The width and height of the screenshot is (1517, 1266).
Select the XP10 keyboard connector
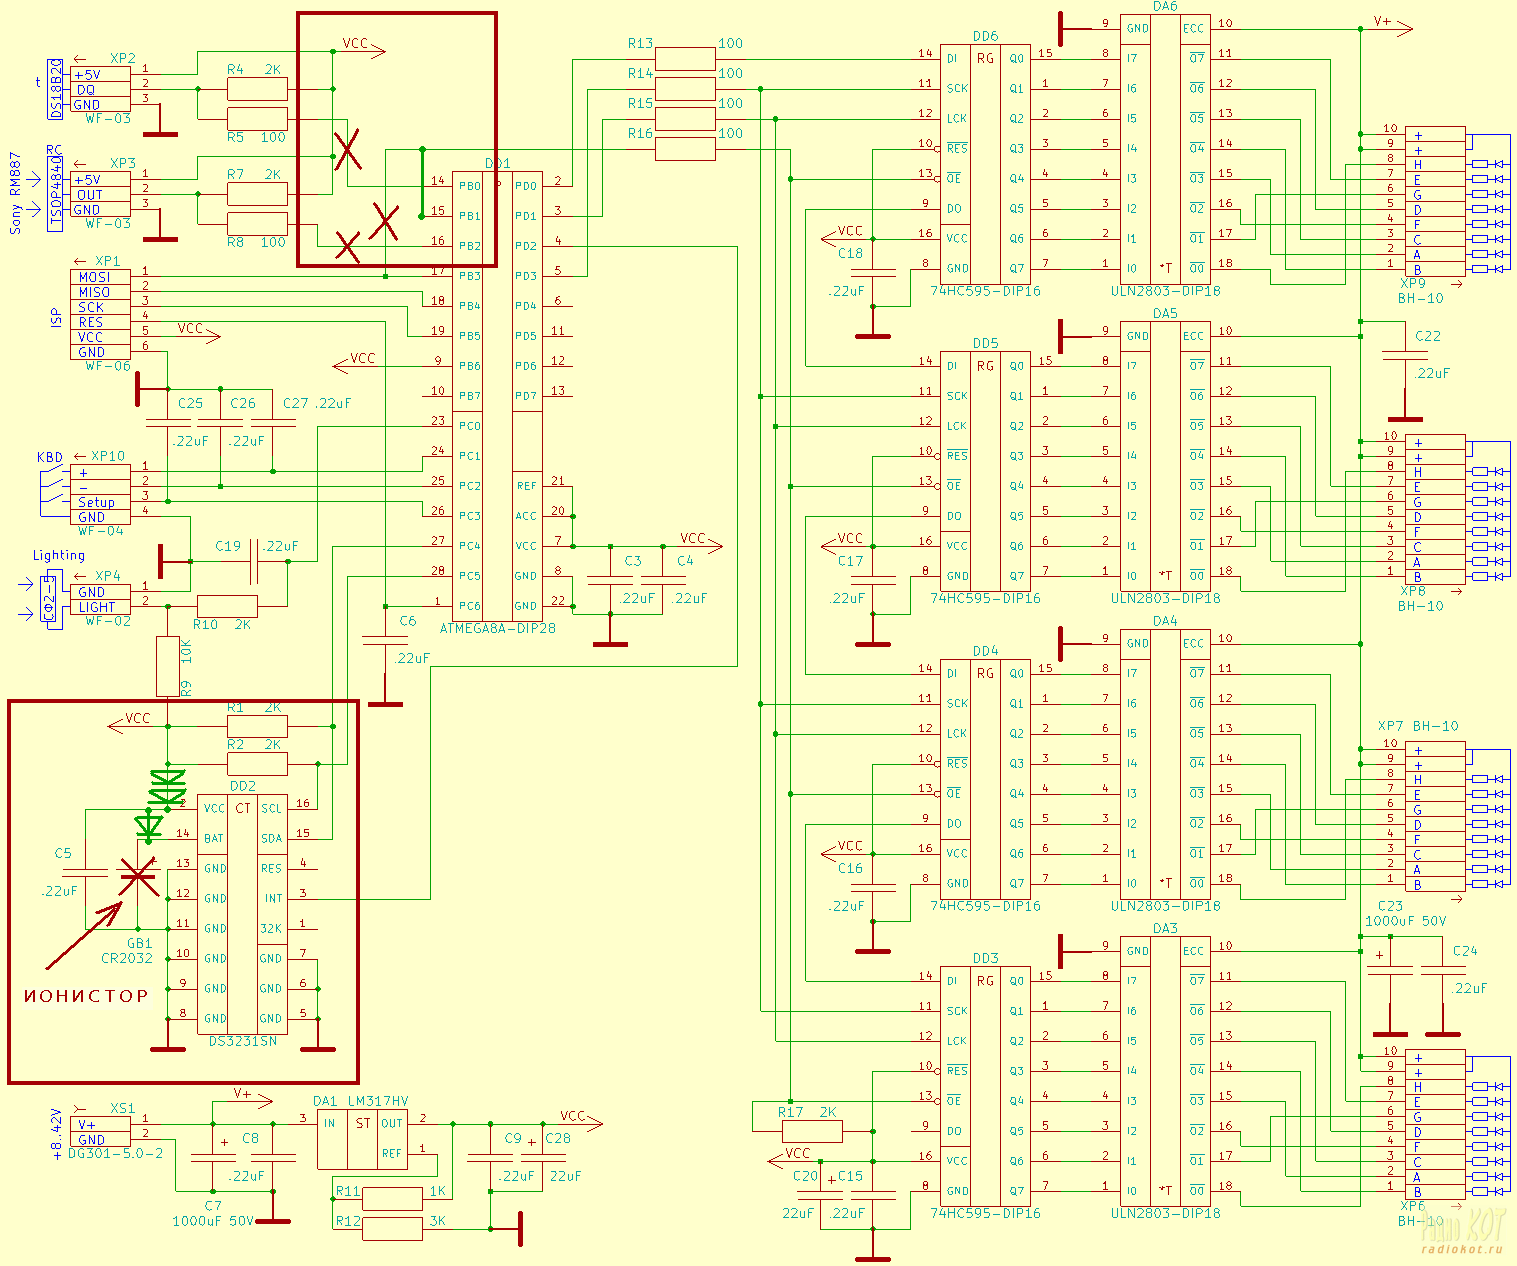(x=100, y=495)
